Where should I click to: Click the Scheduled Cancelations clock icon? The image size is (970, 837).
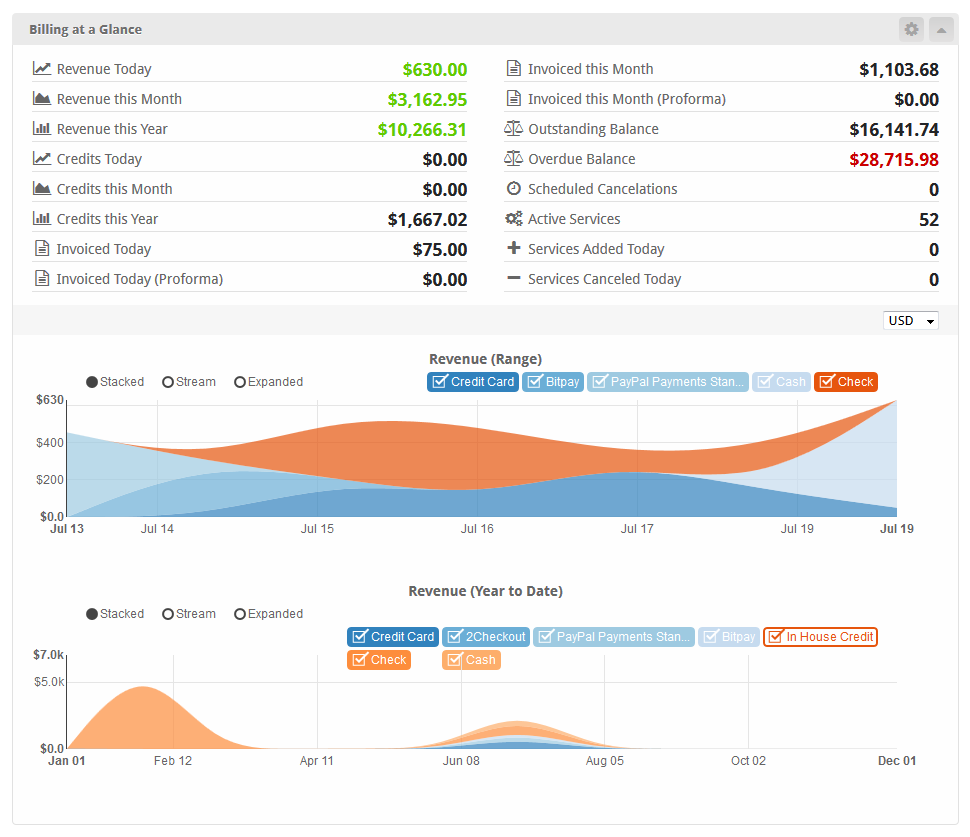(513, 189)
